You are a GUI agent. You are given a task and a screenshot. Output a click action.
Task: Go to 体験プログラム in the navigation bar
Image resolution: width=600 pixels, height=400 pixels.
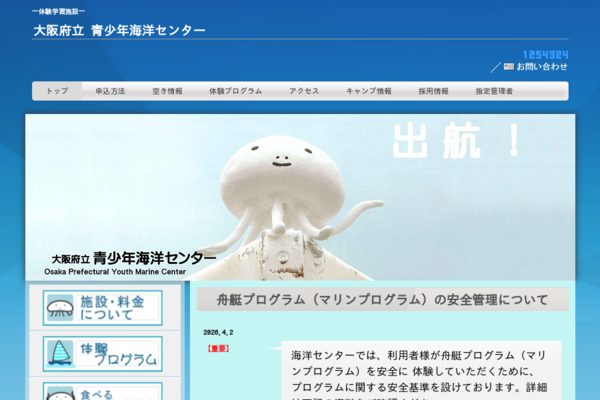click(235, 91)
